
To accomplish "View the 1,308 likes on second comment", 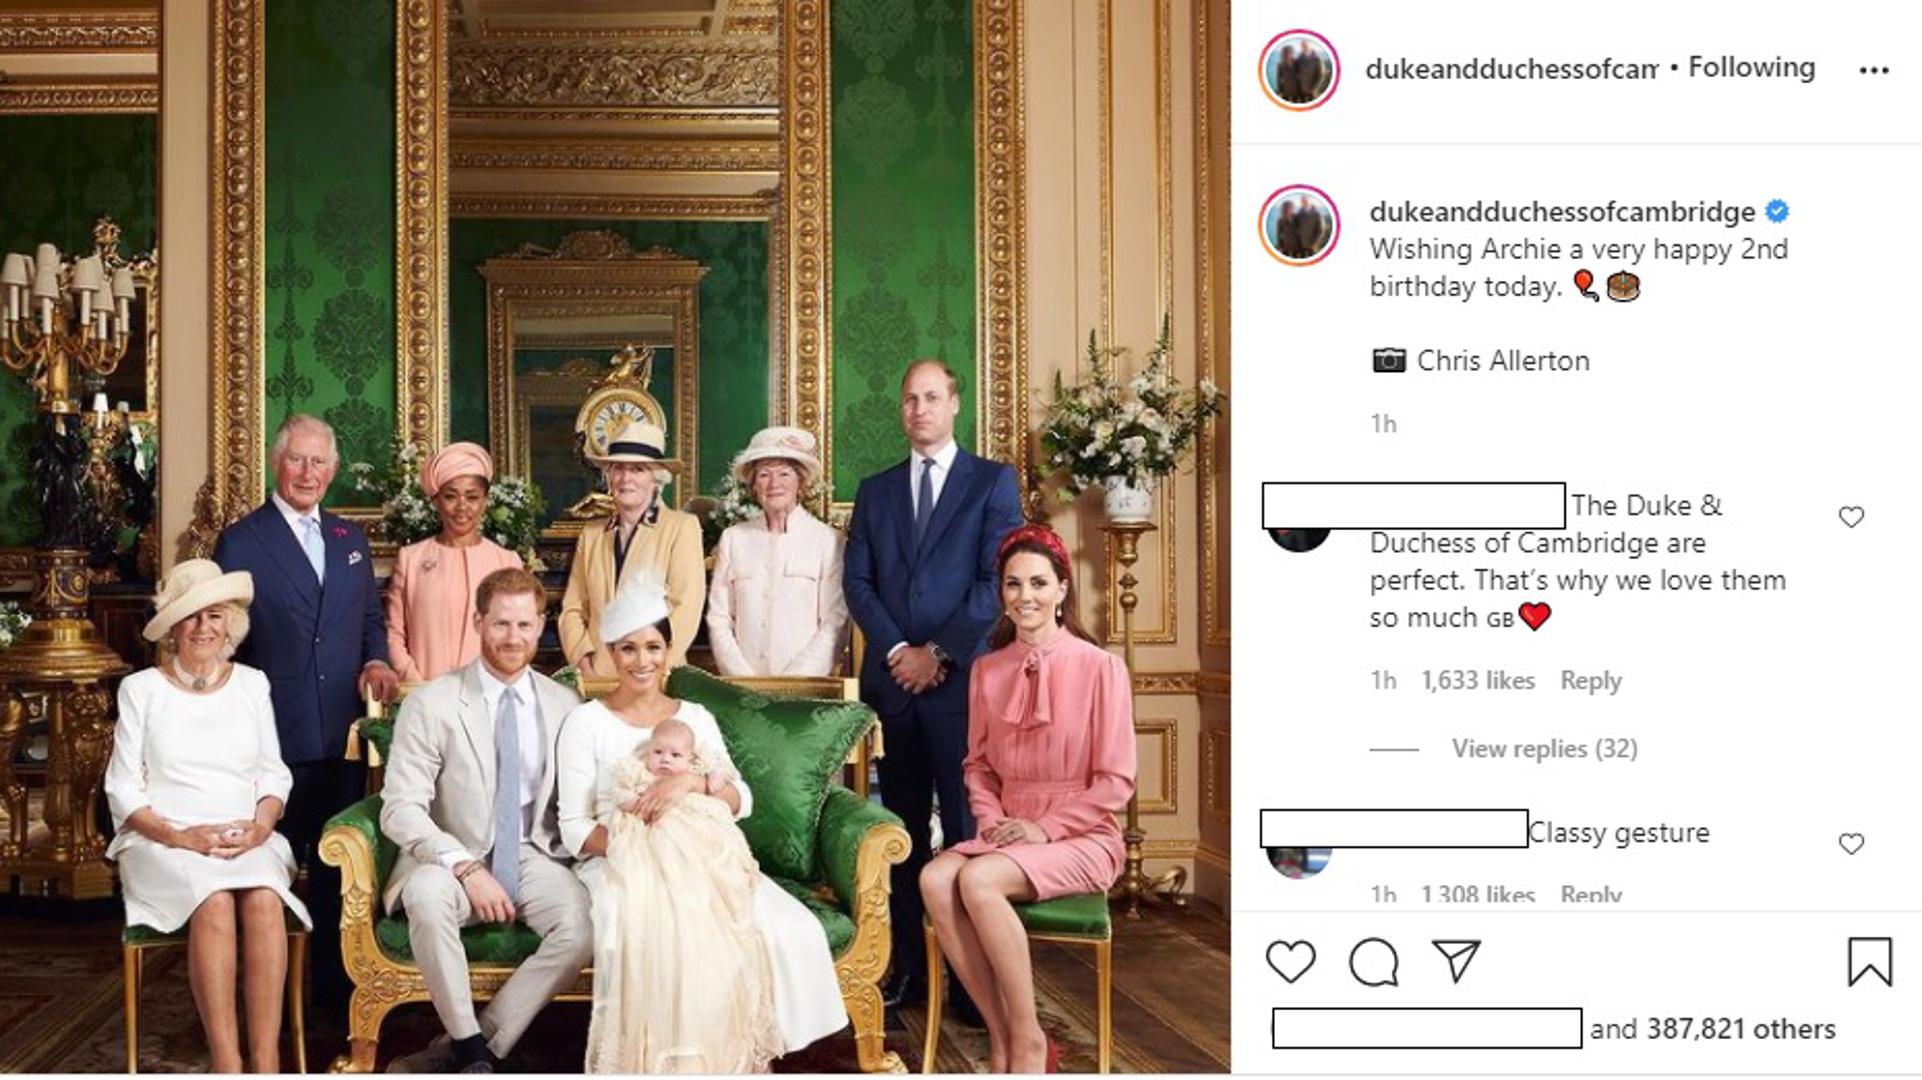I will coord(1477,894).
